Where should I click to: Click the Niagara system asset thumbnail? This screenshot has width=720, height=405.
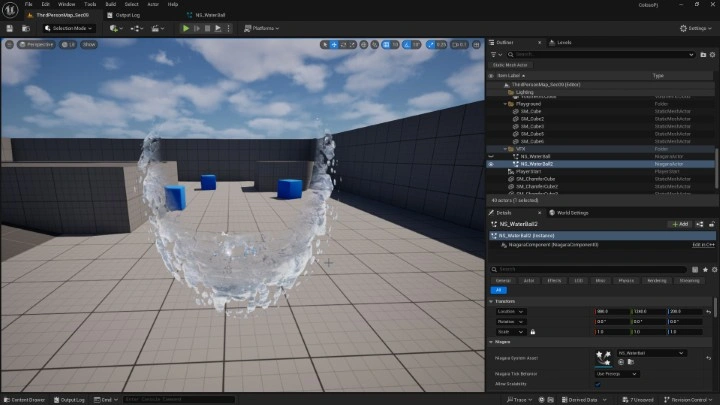pos(603,356)
